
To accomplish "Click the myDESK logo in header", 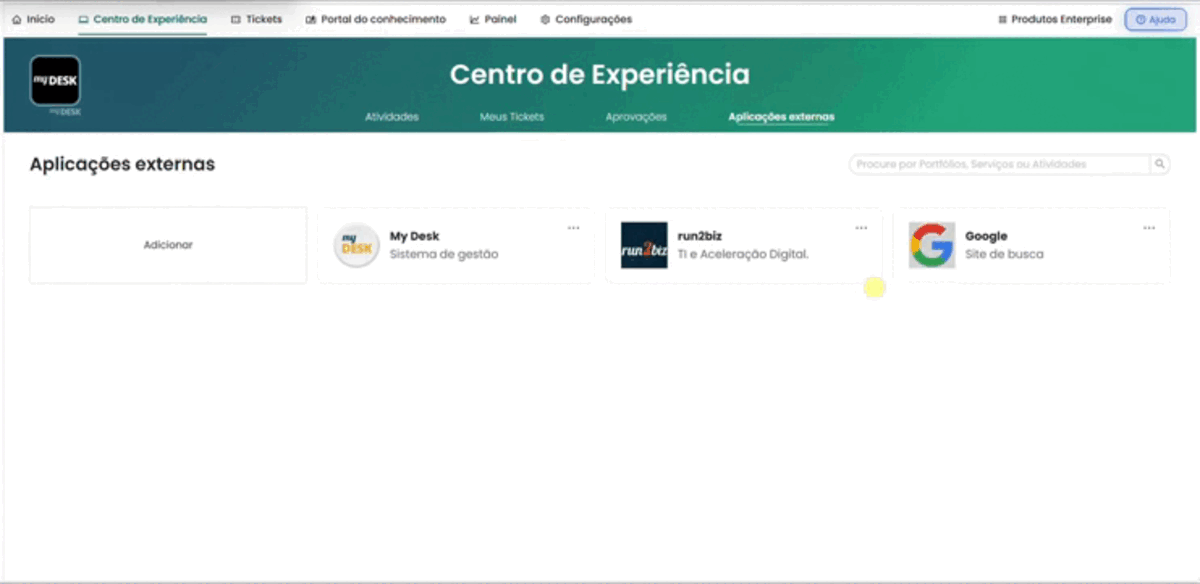I will click(x=55, y=81).
